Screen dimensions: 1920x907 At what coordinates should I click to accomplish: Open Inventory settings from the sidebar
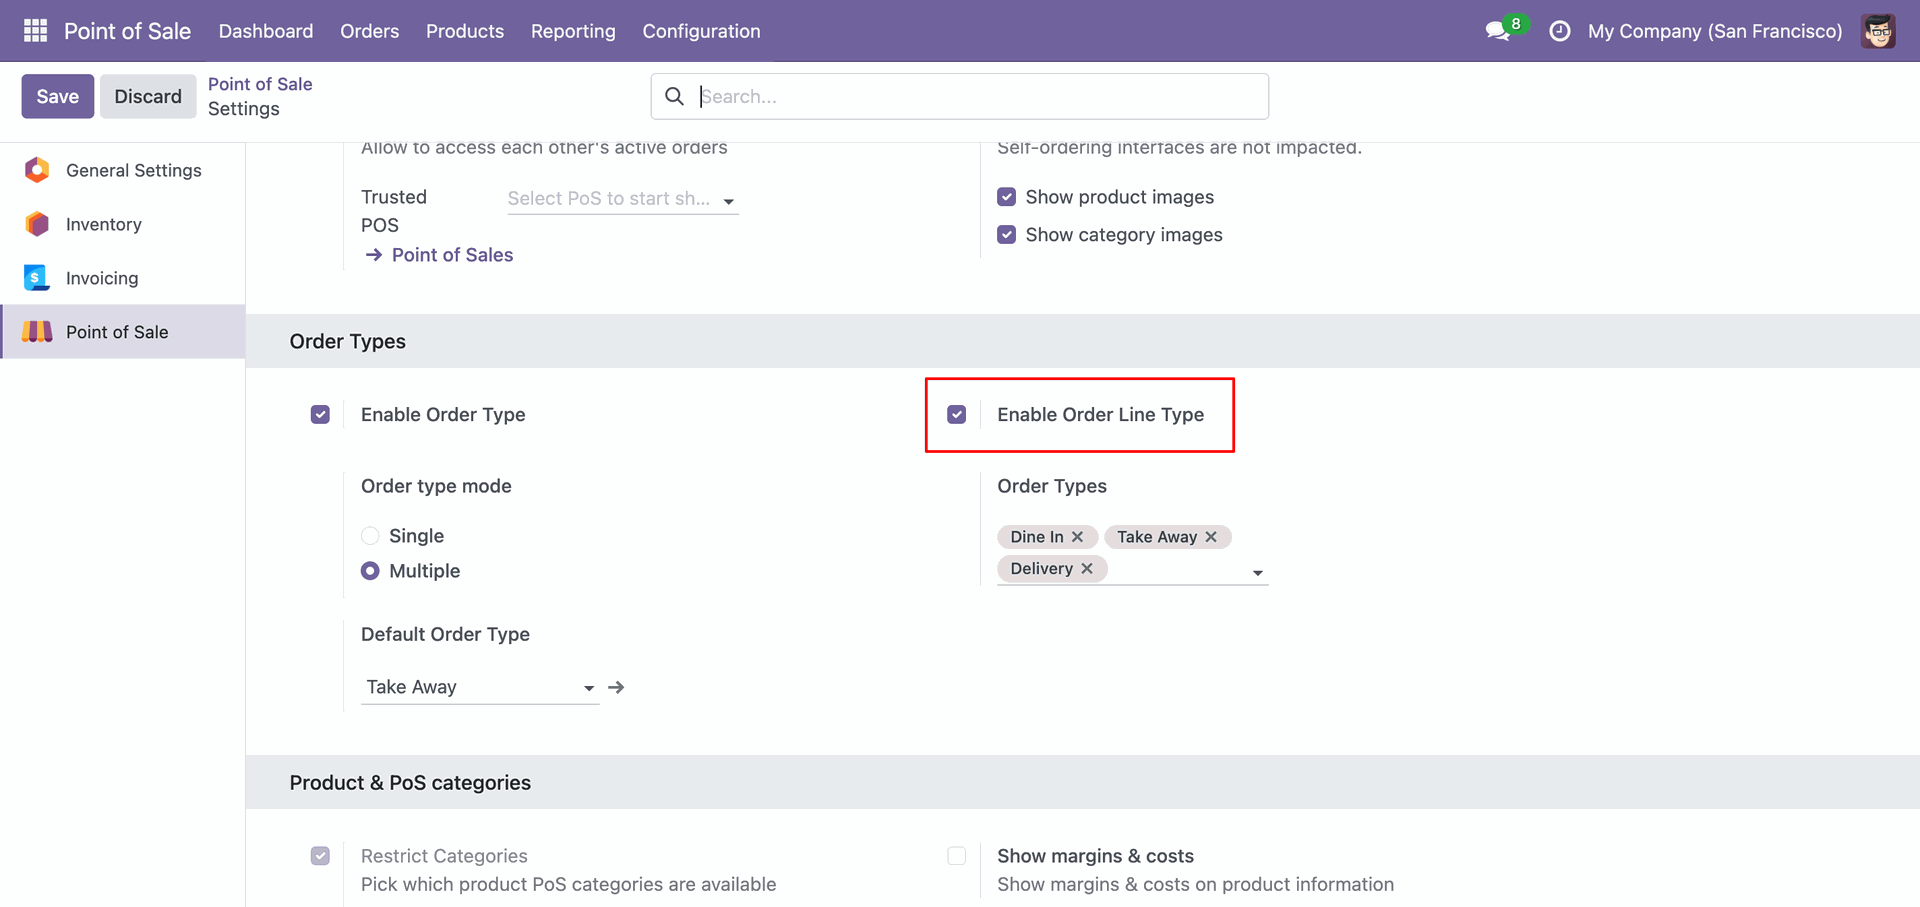coord(103,224)
